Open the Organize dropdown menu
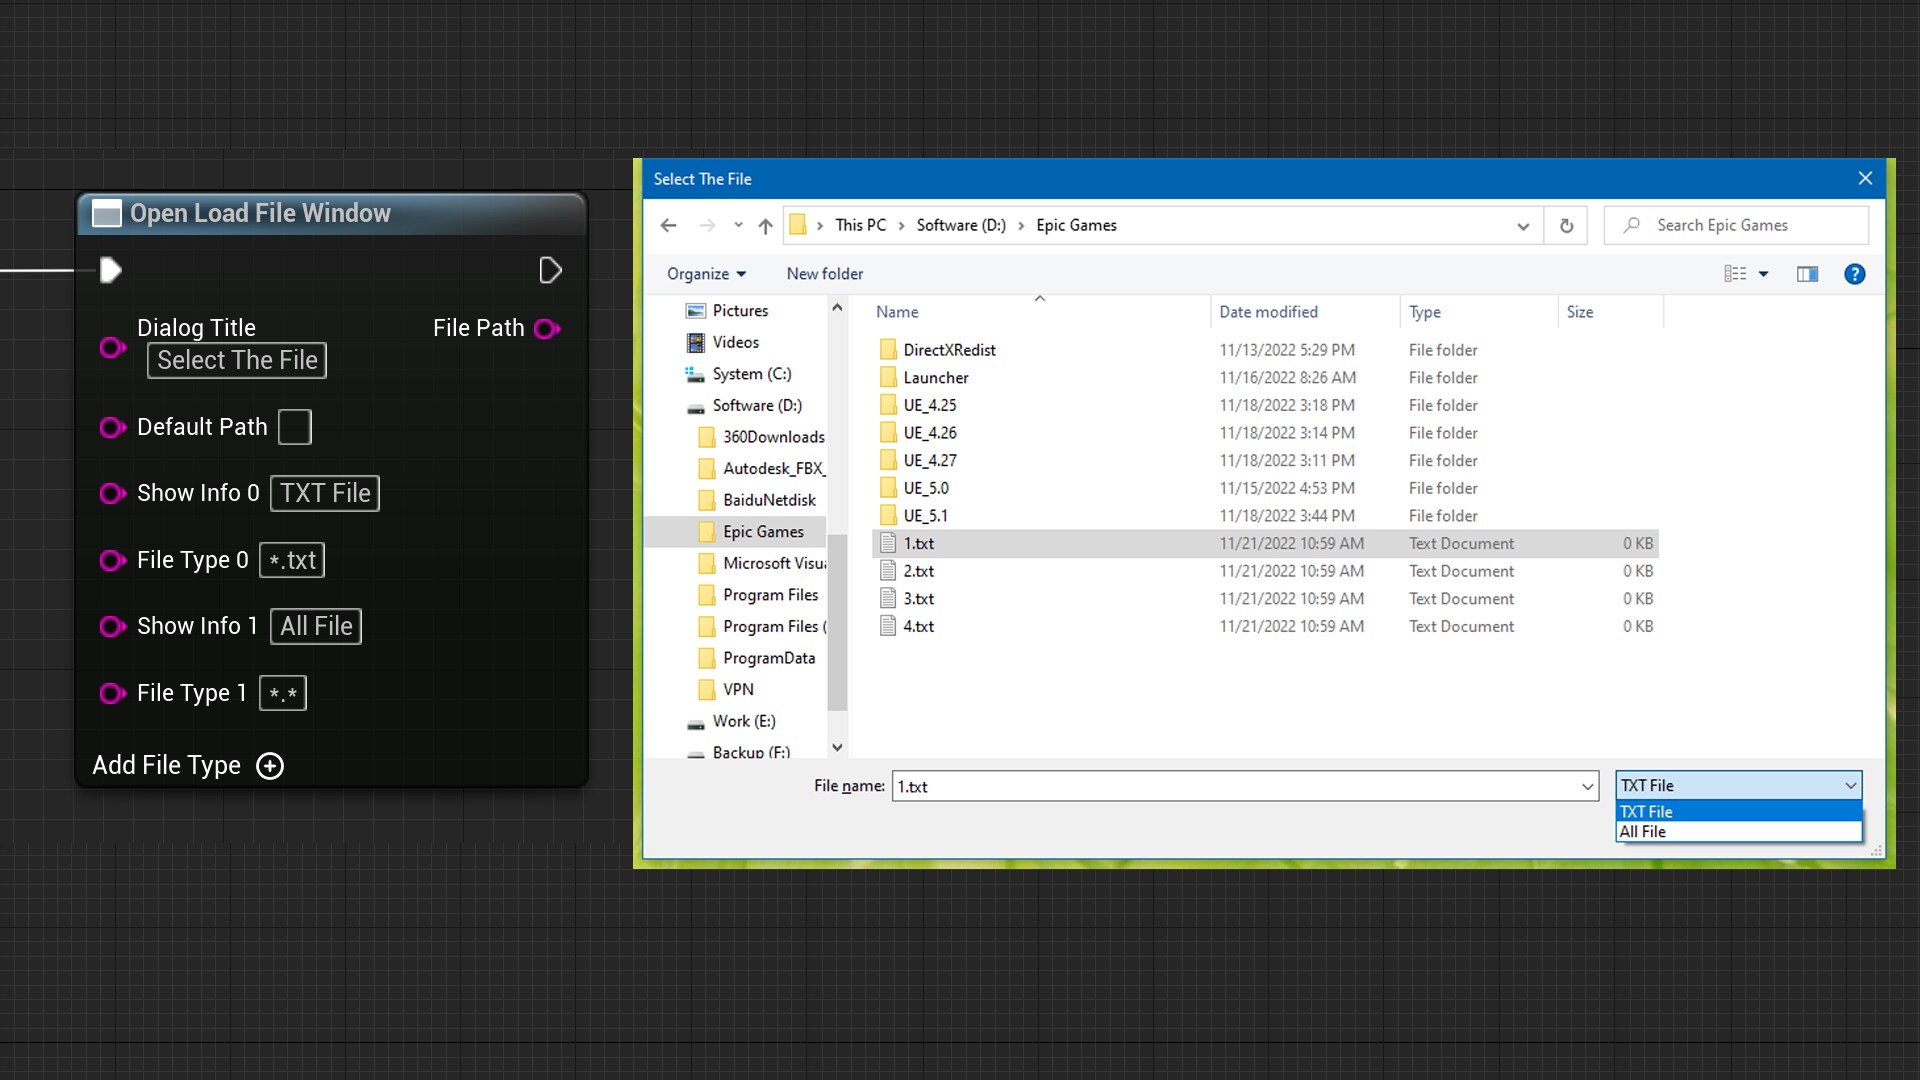The width and height of the screenshot is (1920, 1080). coord(705,273)
